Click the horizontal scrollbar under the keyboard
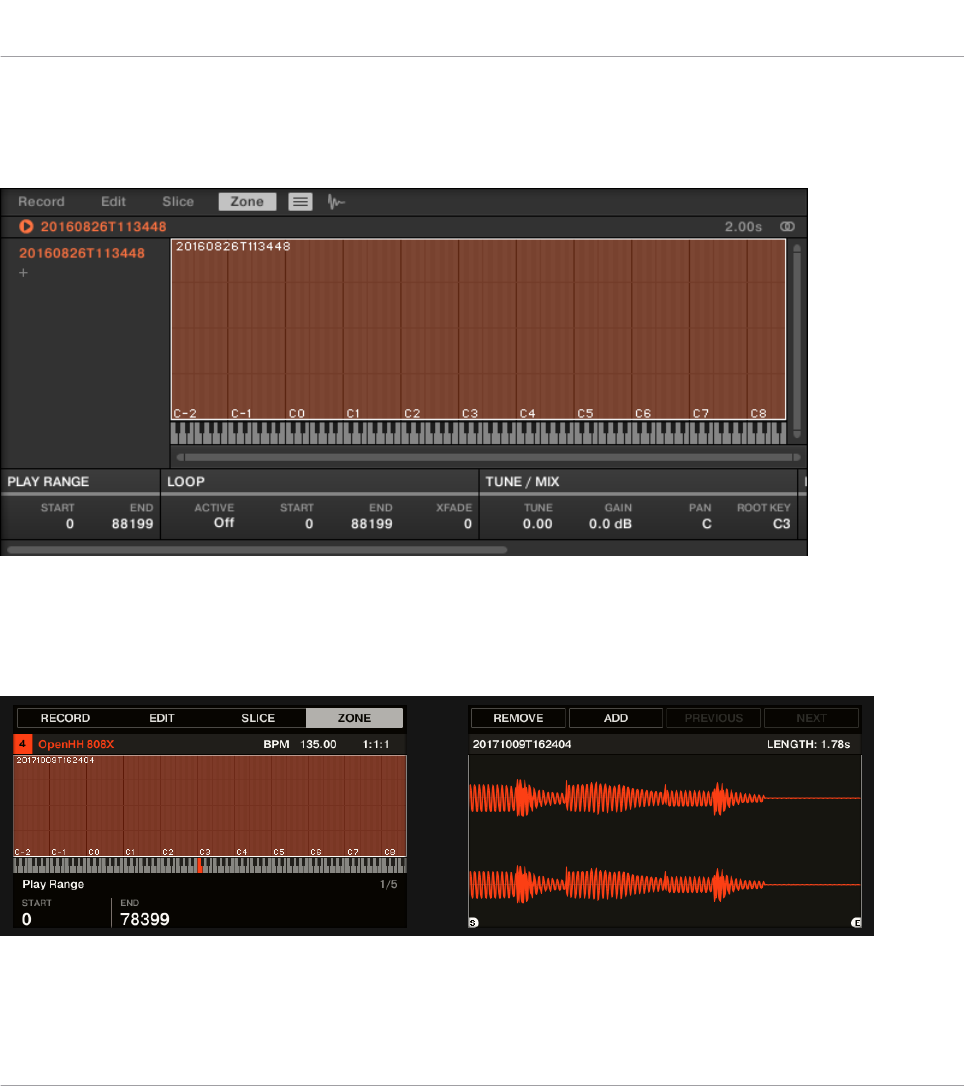 [x=489, y=457]
